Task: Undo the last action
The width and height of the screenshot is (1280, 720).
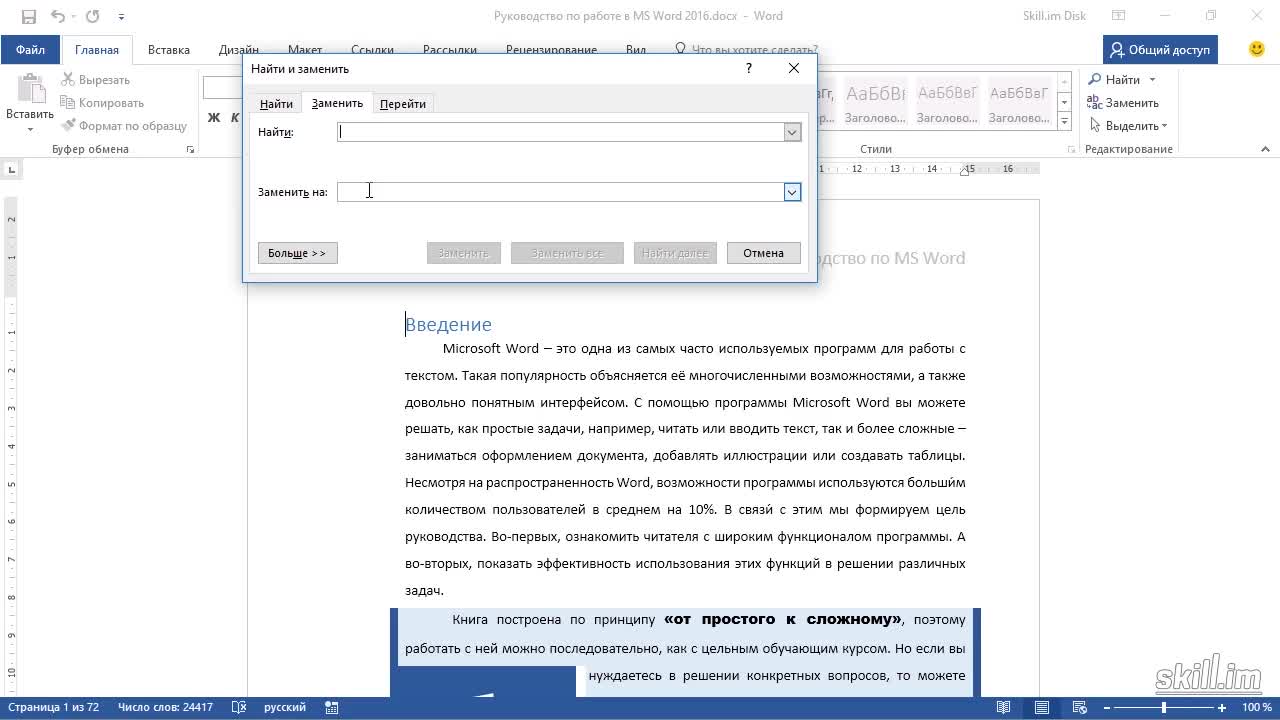Action: tap(57, 16)
